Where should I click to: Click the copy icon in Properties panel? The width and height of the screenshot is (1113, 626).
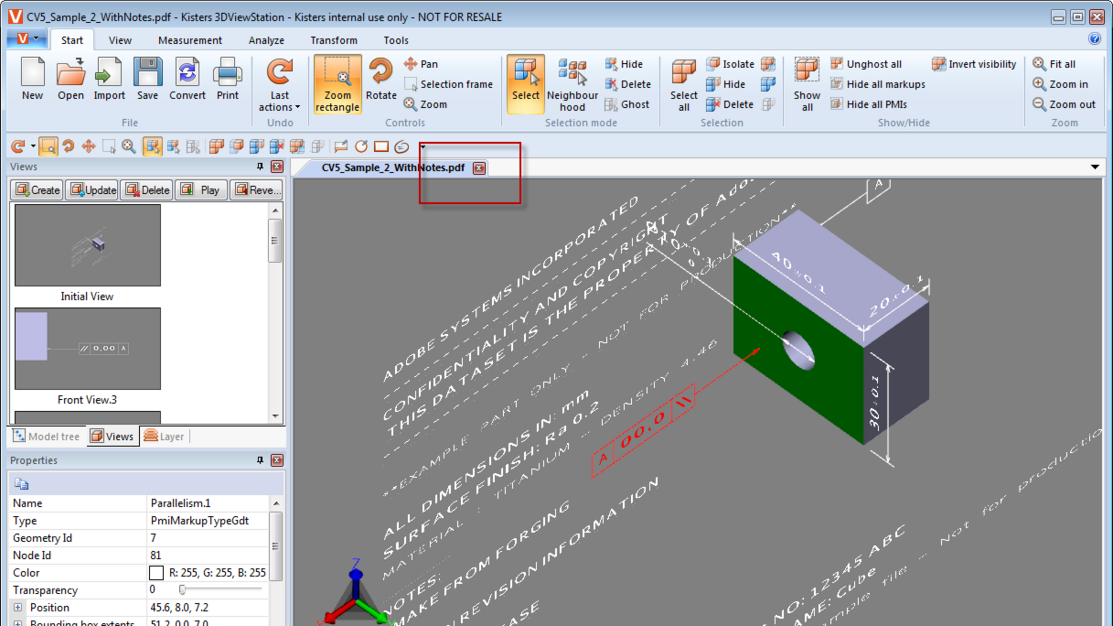[21, 484]
